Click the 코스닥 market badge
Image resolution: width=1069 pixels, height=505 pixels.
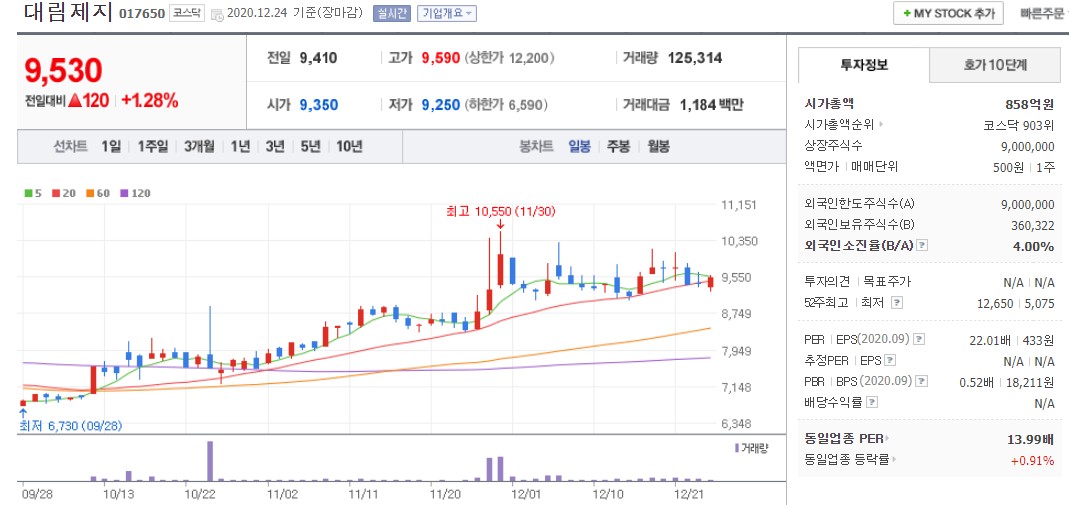tap(186, 13)
